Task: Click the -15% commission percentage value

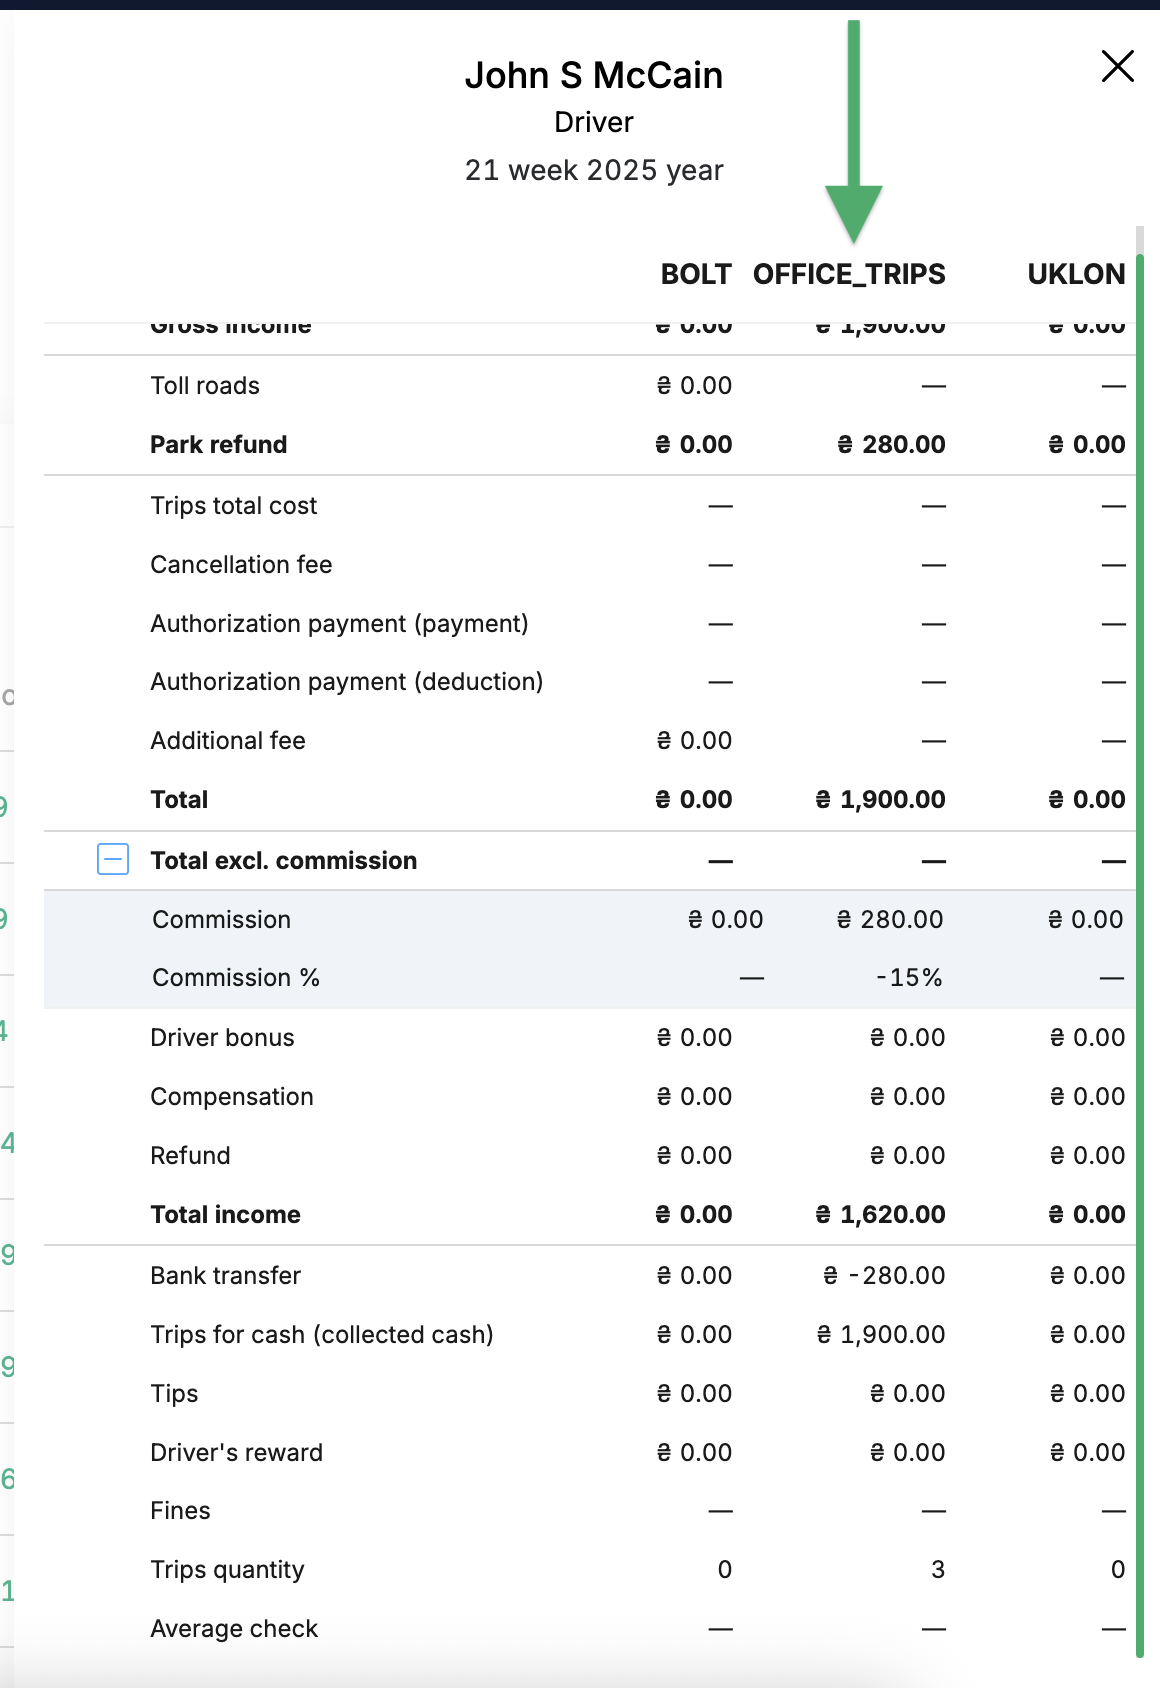Action: 909,978
